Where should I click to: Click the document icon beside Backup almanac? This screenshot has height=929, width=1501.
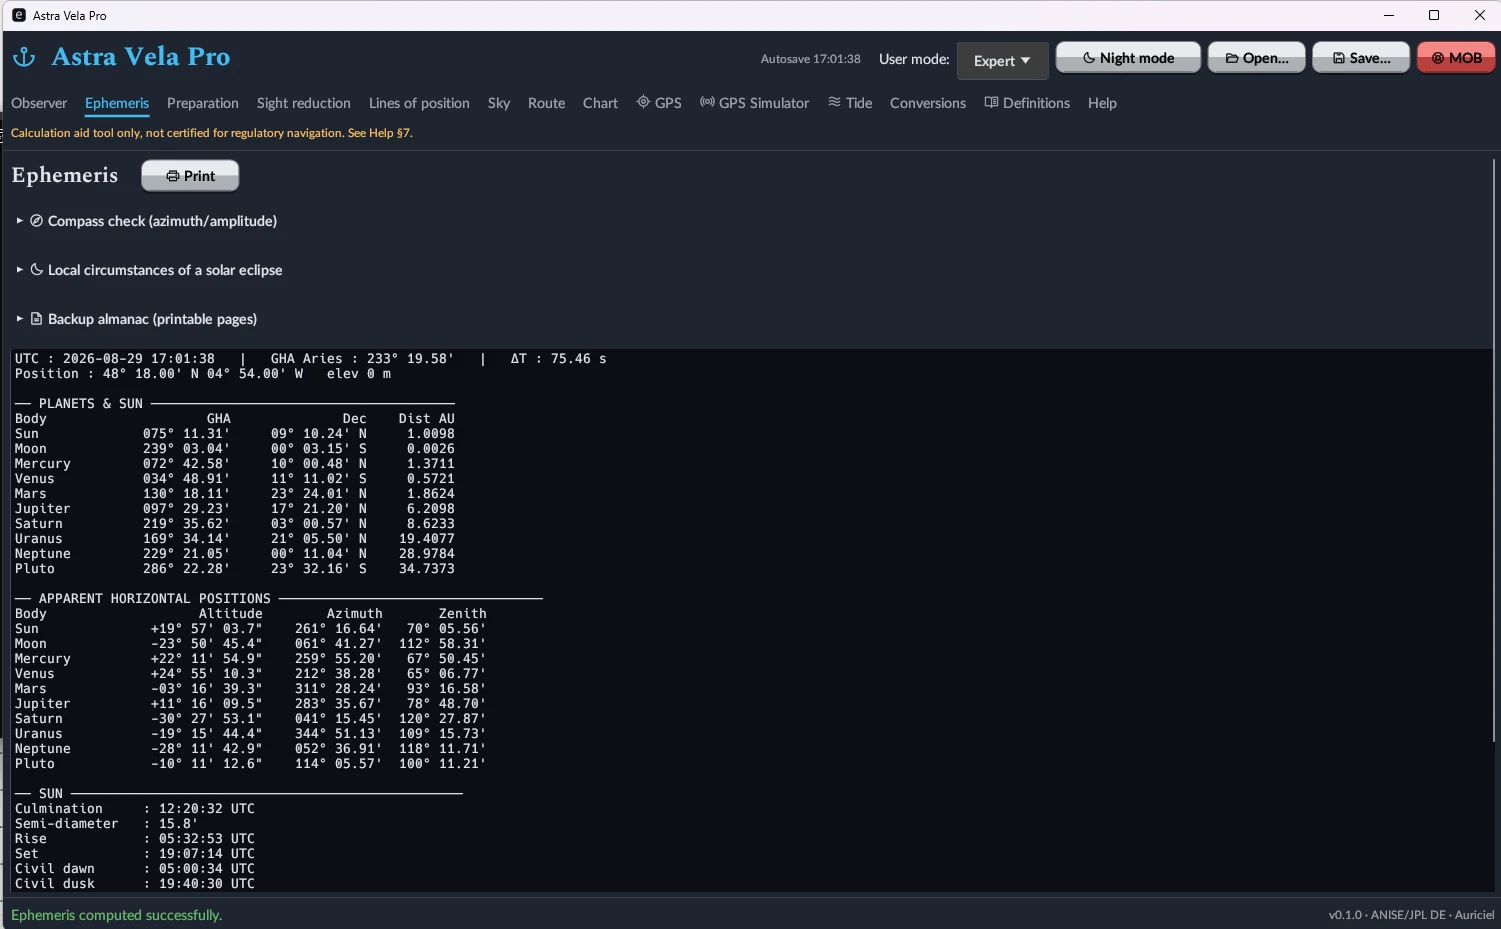[x=37, y=318]
